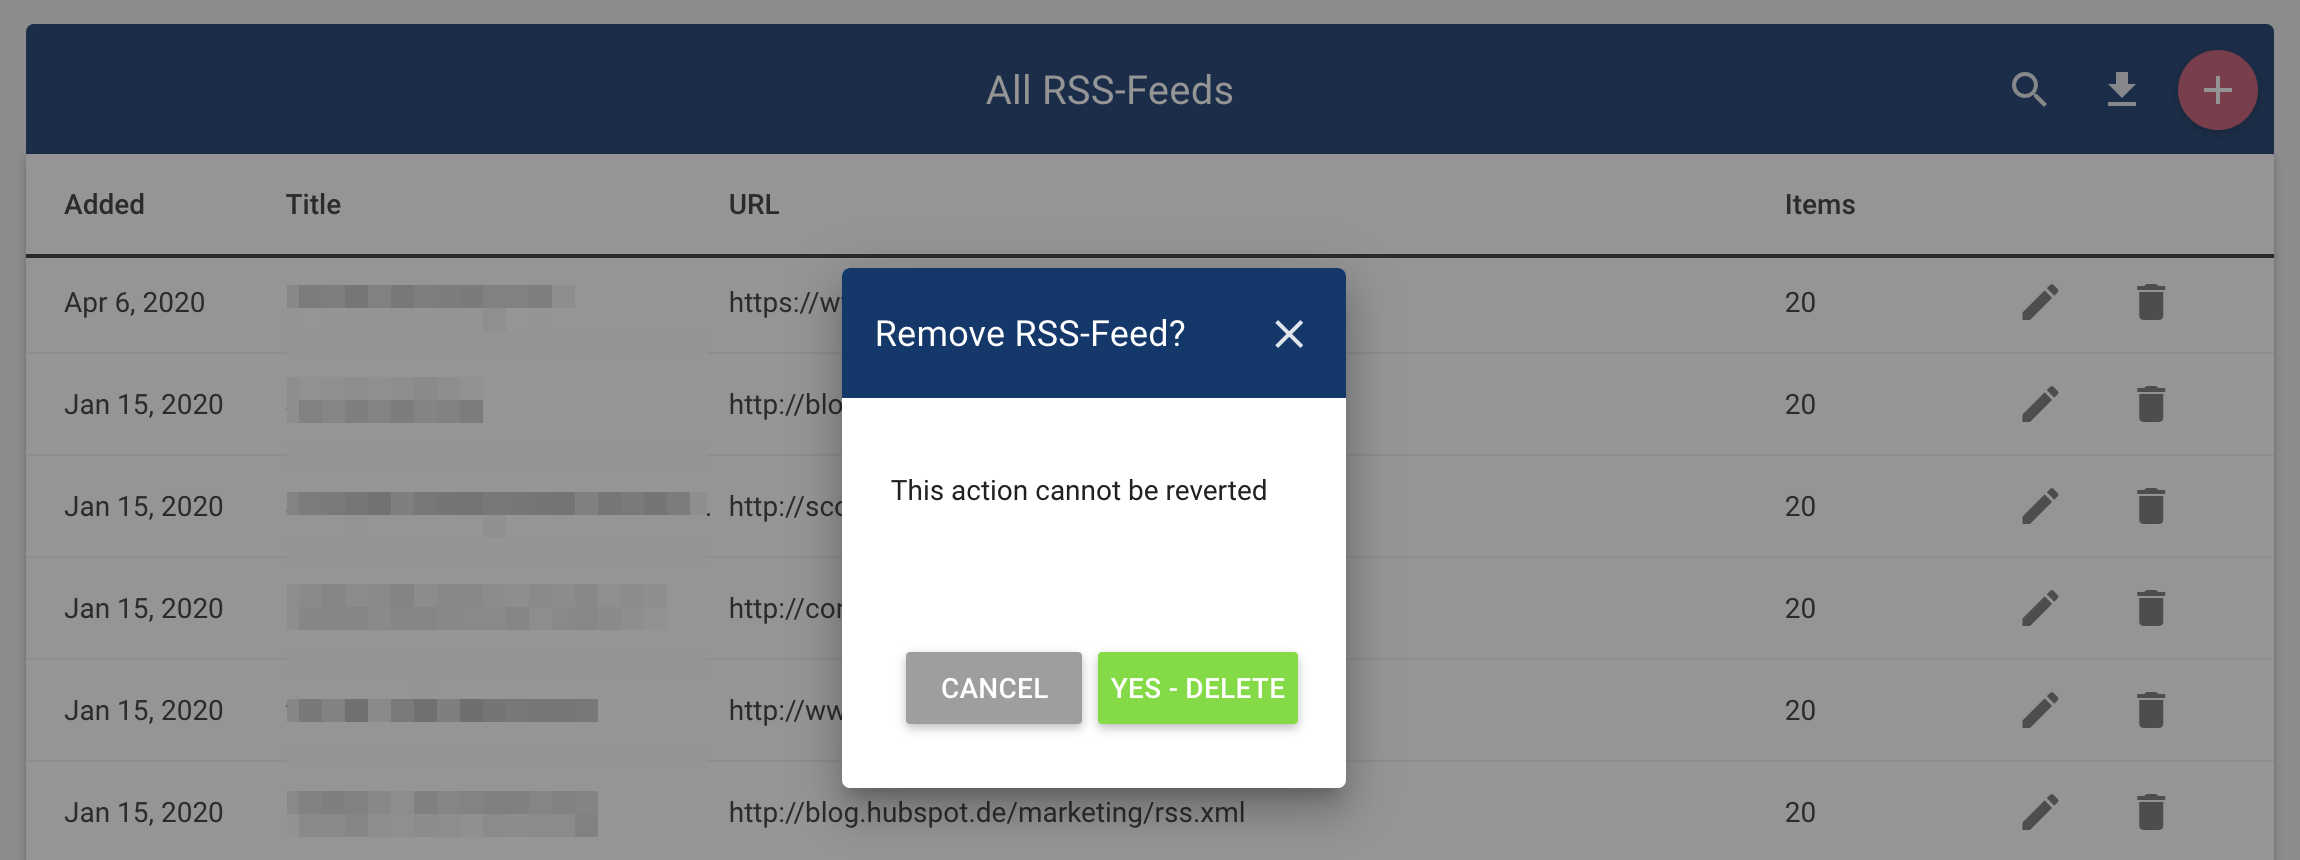Click pencil icon in second feed row

coord(2040,404)
